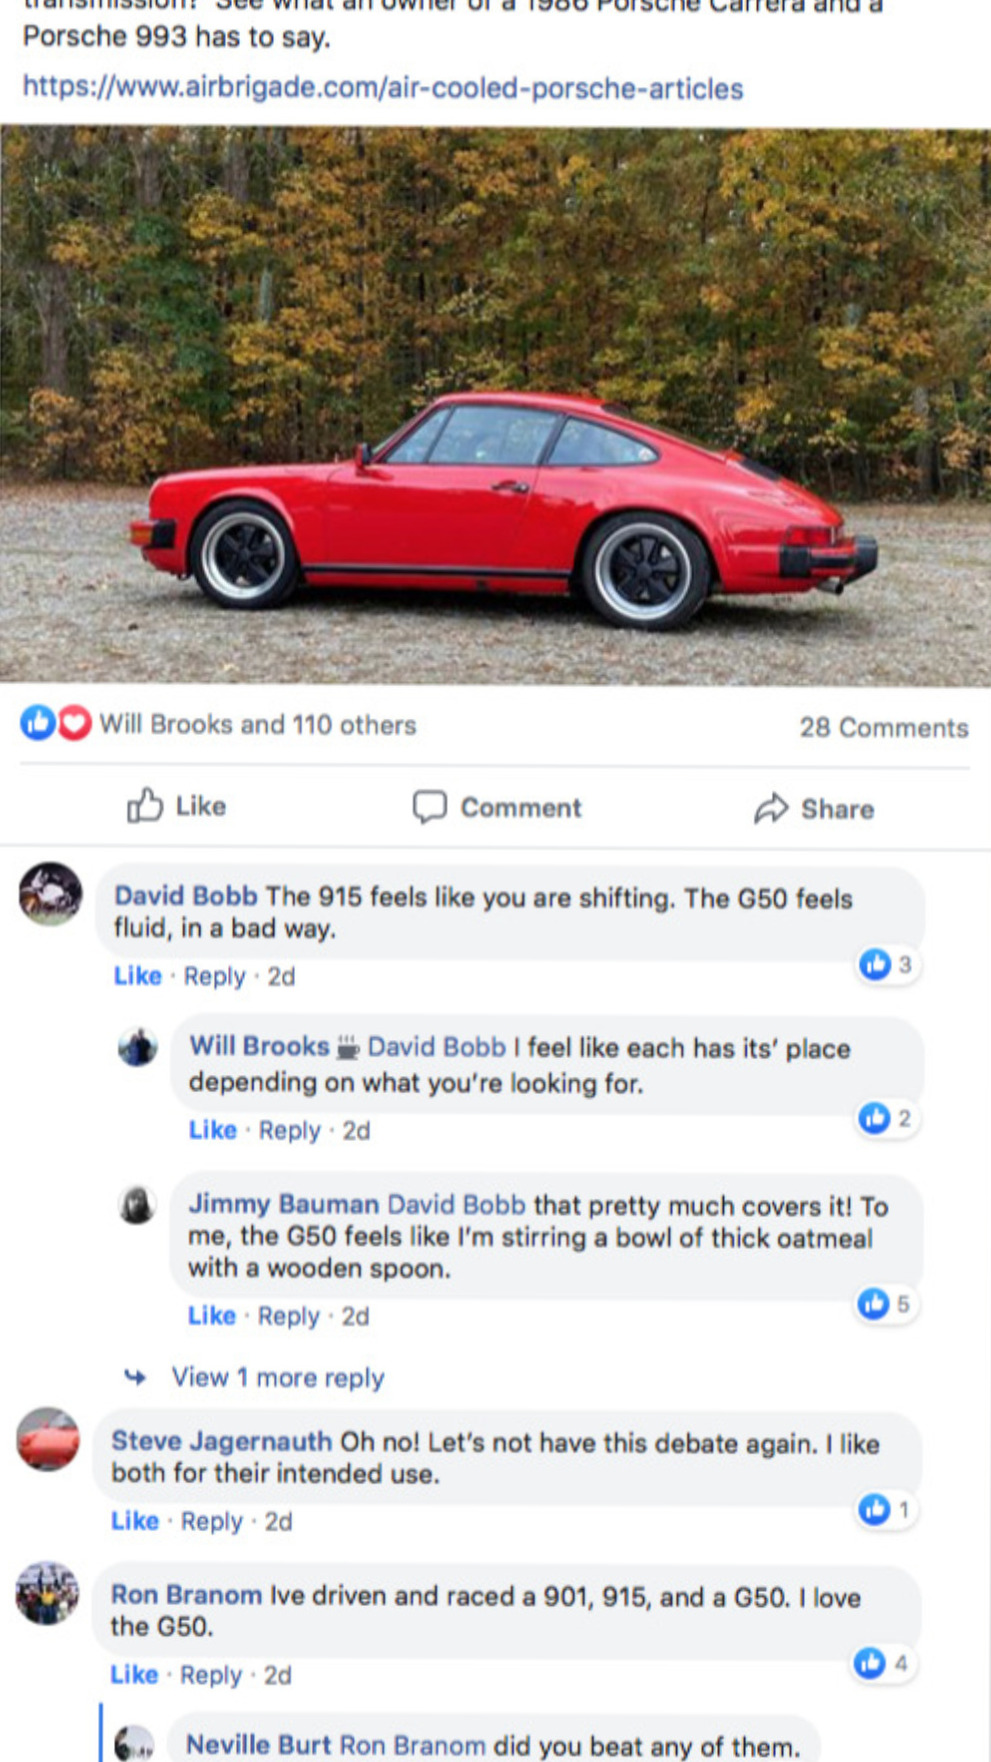
Task: Show who reacted: Will Brooks and 110 others
Action: coord(258,724)
